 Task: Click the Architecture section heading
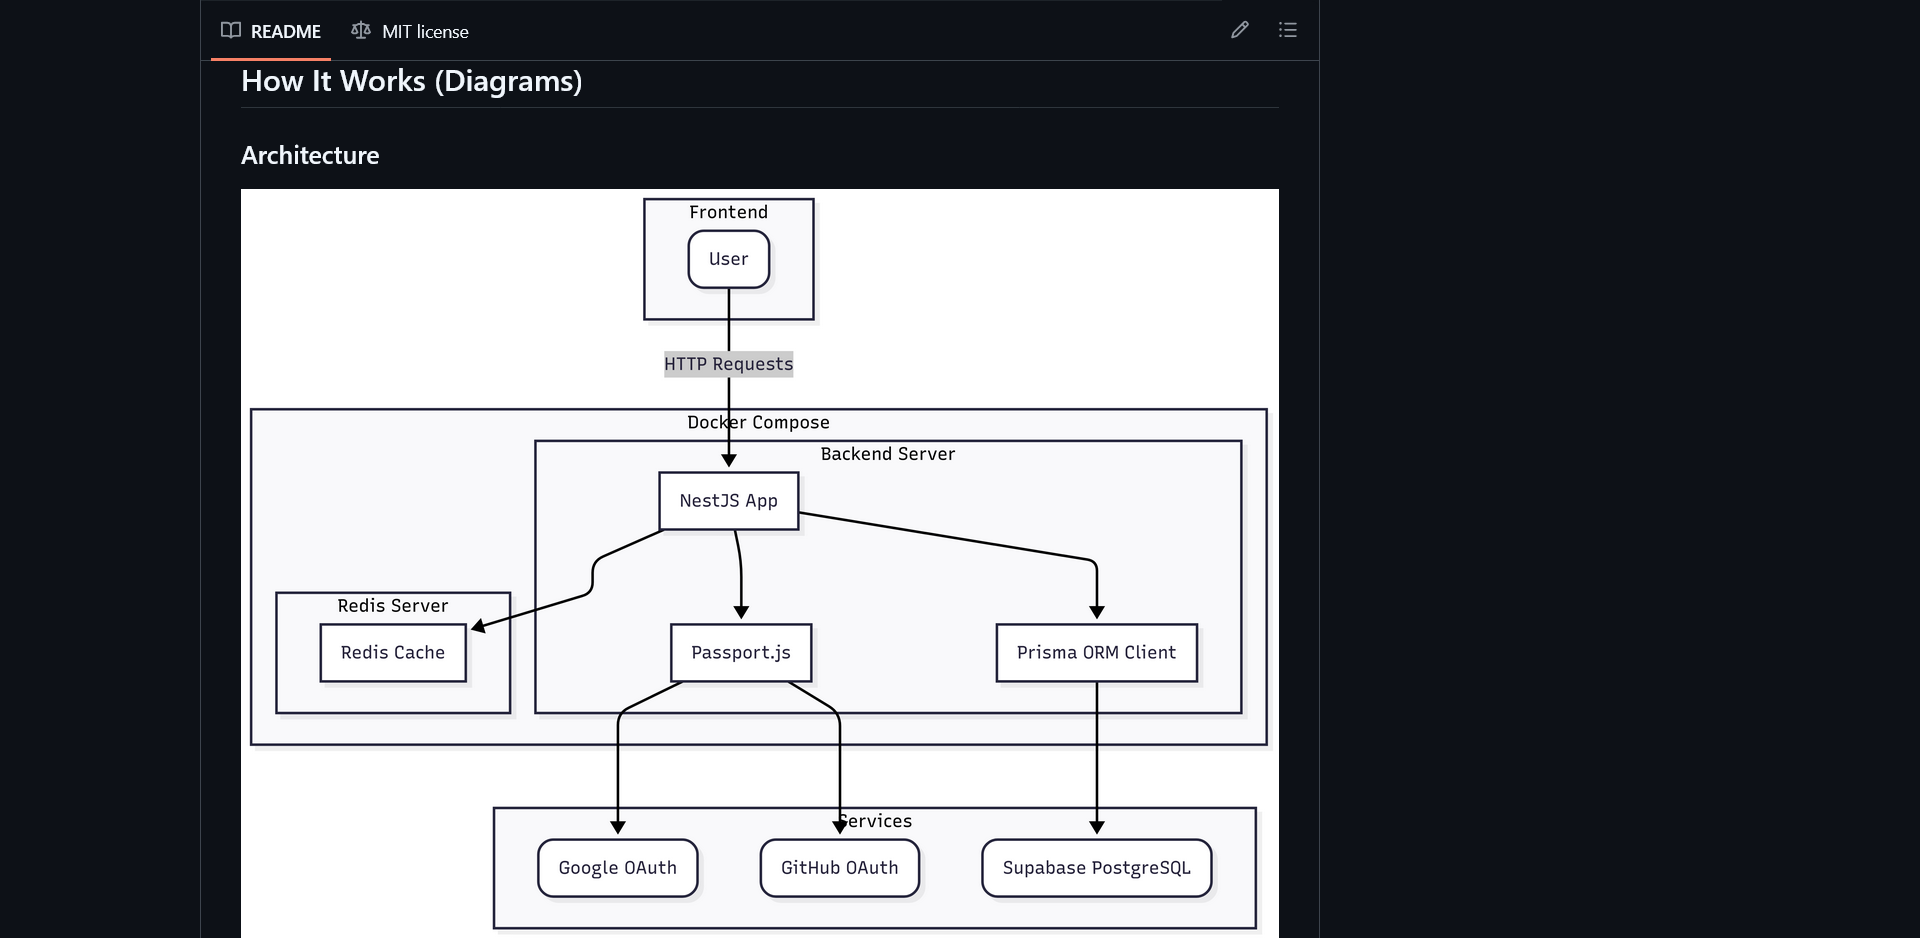[x=310, y=155]
